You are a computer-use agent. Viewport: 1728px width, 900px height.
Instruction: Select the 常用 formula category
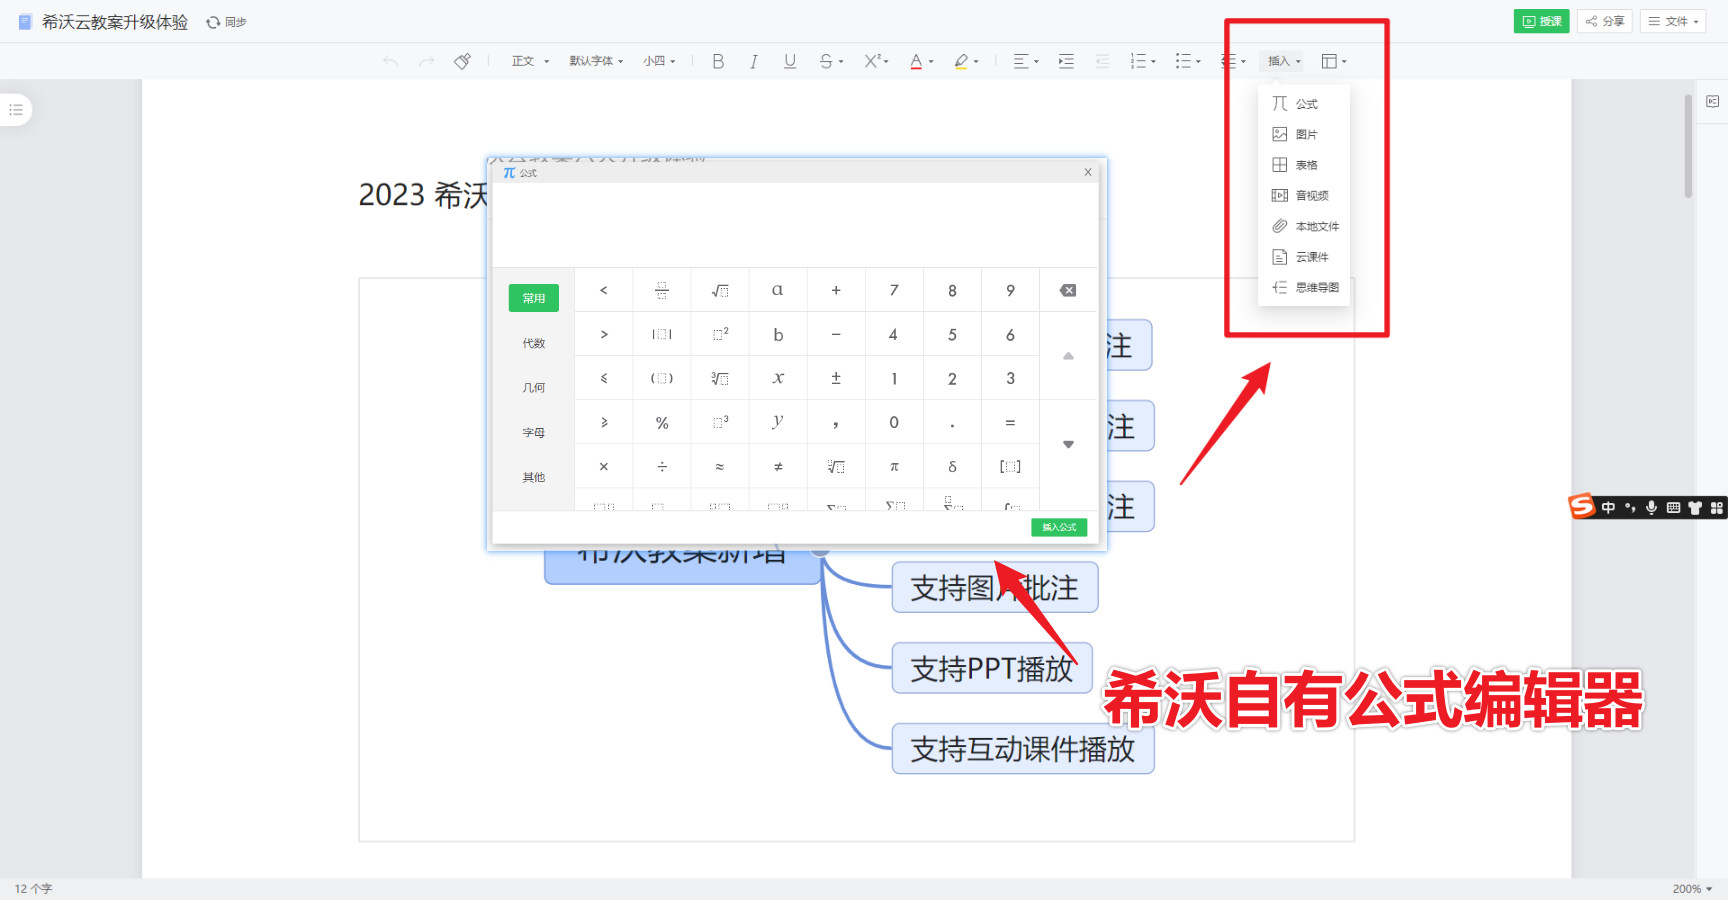coord(534,298)
